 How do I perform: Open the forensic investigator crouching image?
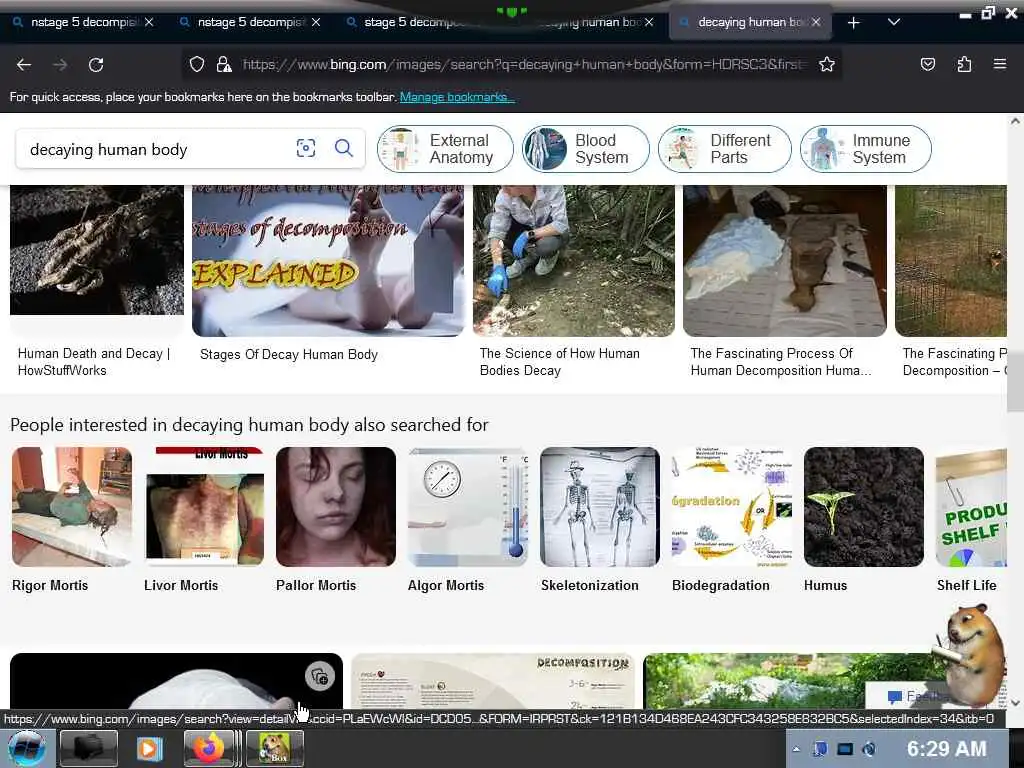[573, 261]
